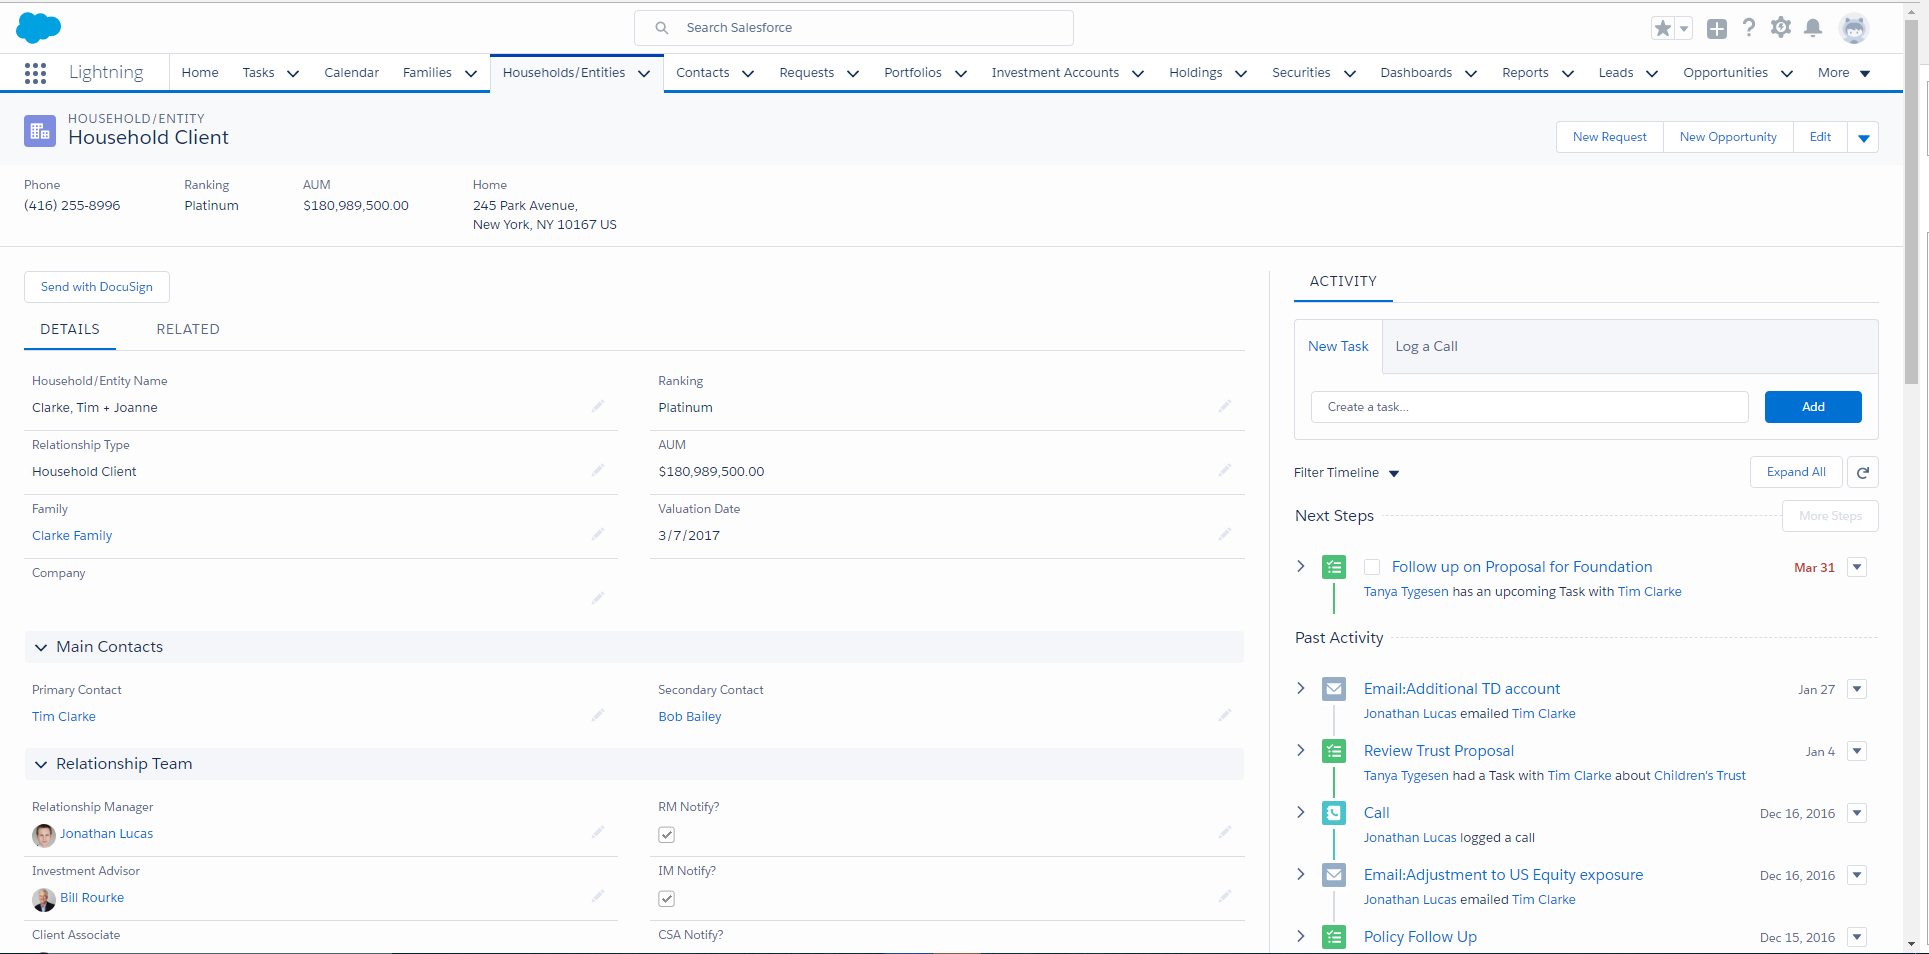Open Tim Clarke primary contact link
Screen dimensions: 1929x954
[64, 717]
